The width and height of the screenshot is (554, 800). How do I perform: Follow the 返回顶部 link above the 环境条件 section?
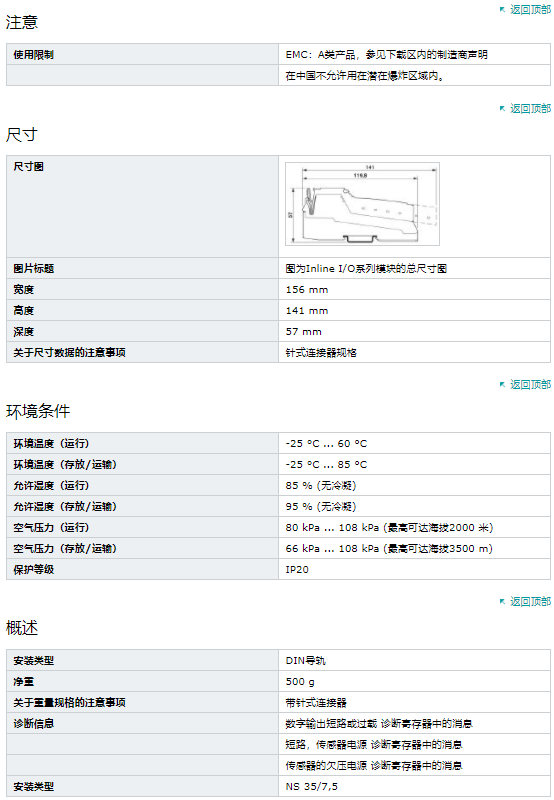pos(530,384)
